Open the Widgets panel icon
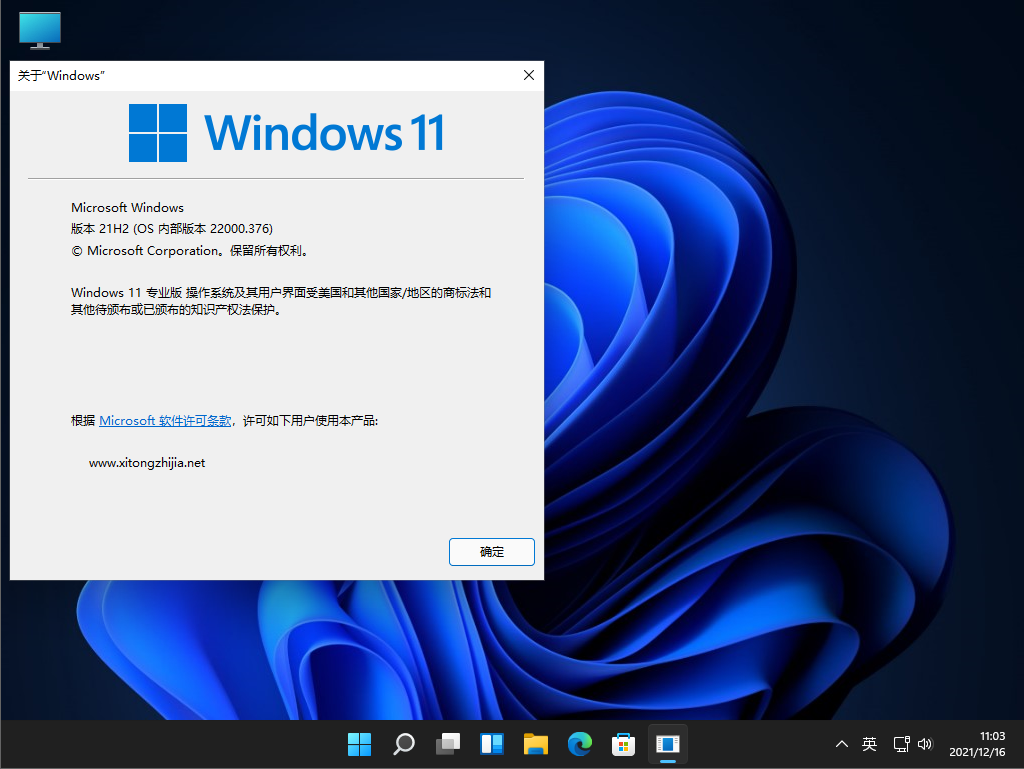 click(491, 744)
